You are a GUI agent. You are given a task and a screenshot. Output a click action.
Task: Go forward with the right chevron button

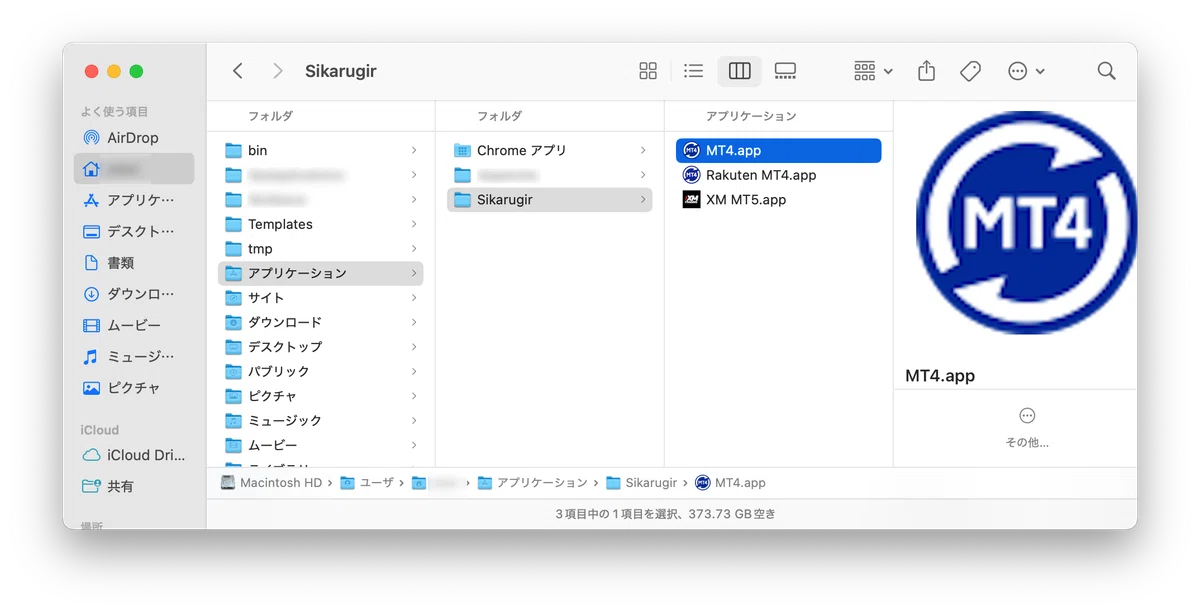[278, 71]
